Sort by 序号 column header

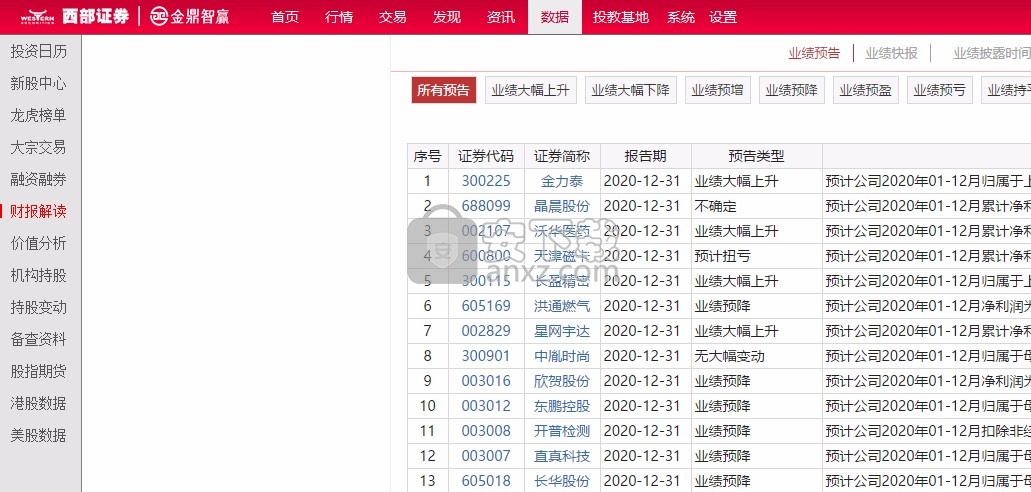click(427, 156)
